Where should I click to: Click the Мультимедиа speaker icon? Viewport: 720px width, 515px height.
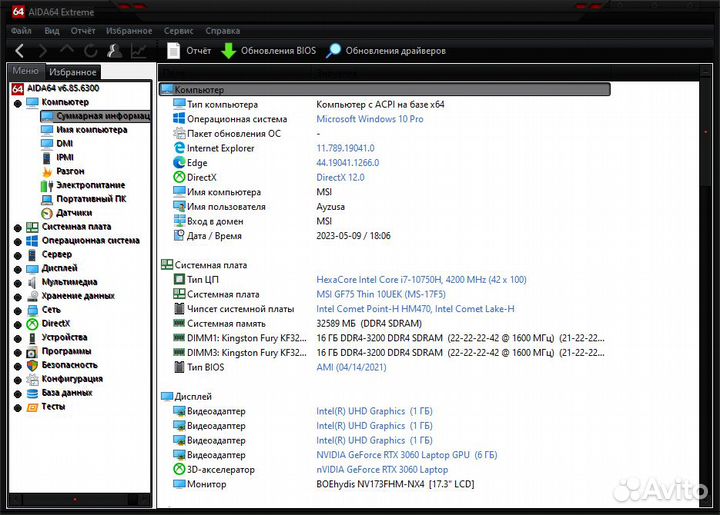click(32, 282)
